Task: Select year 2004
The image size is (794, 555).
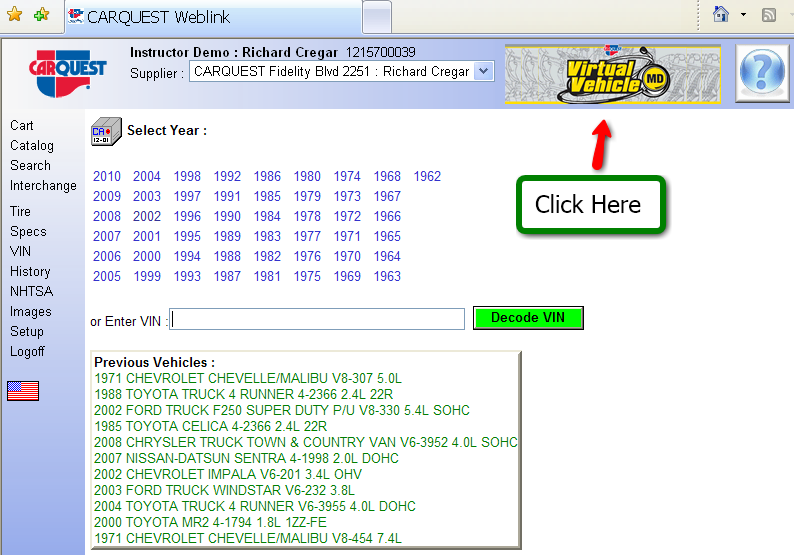Action: point(147,176)
